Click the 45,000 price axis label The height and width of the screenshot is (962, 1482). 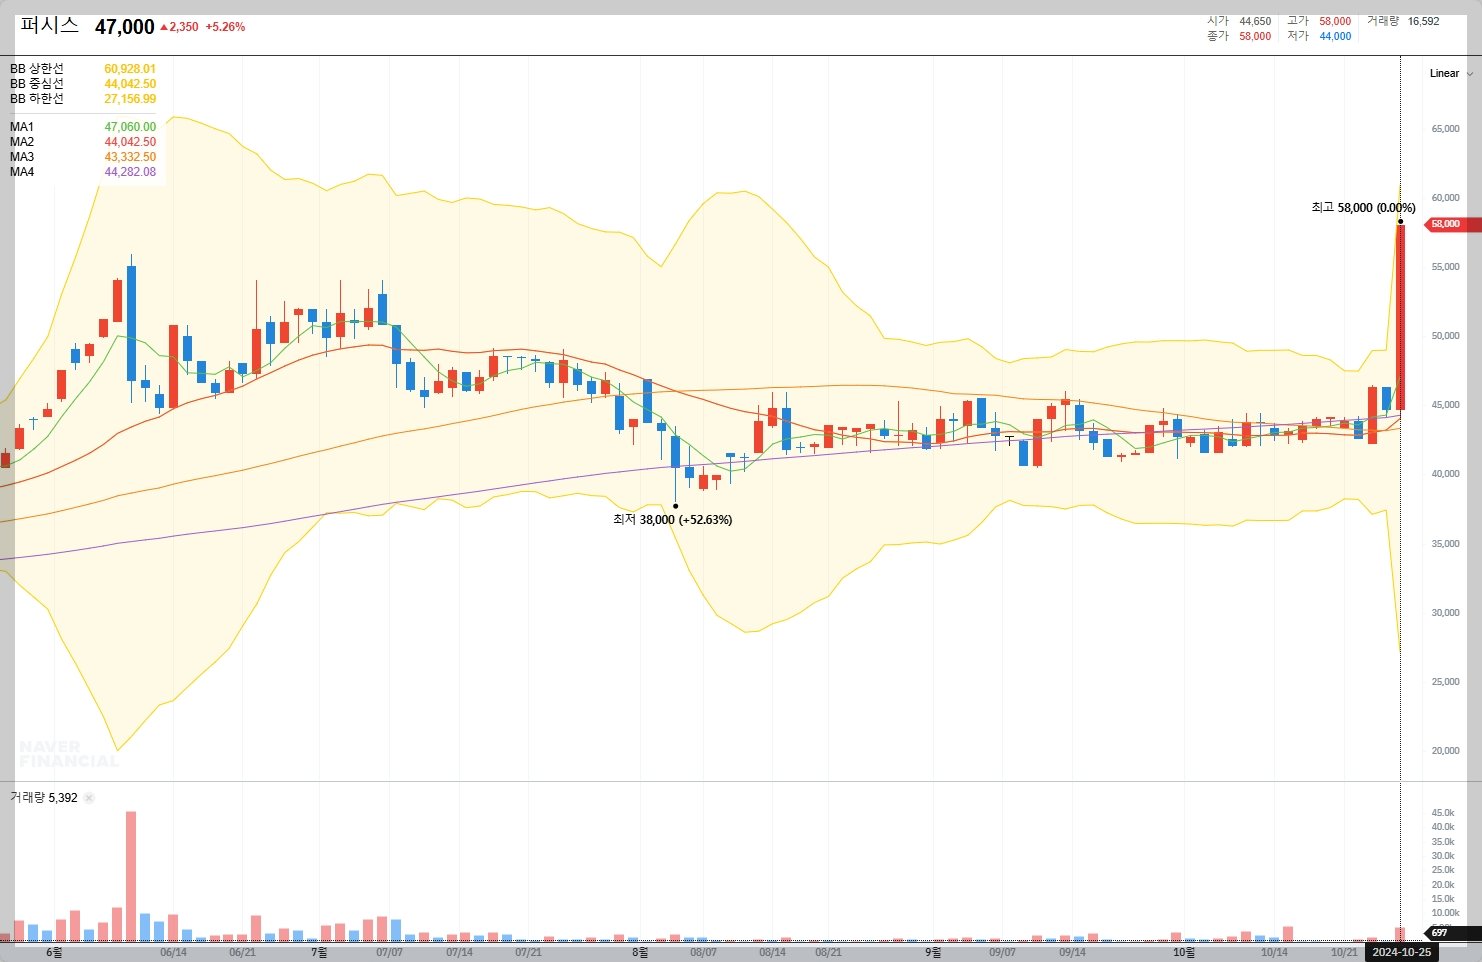coord(1445,405)
